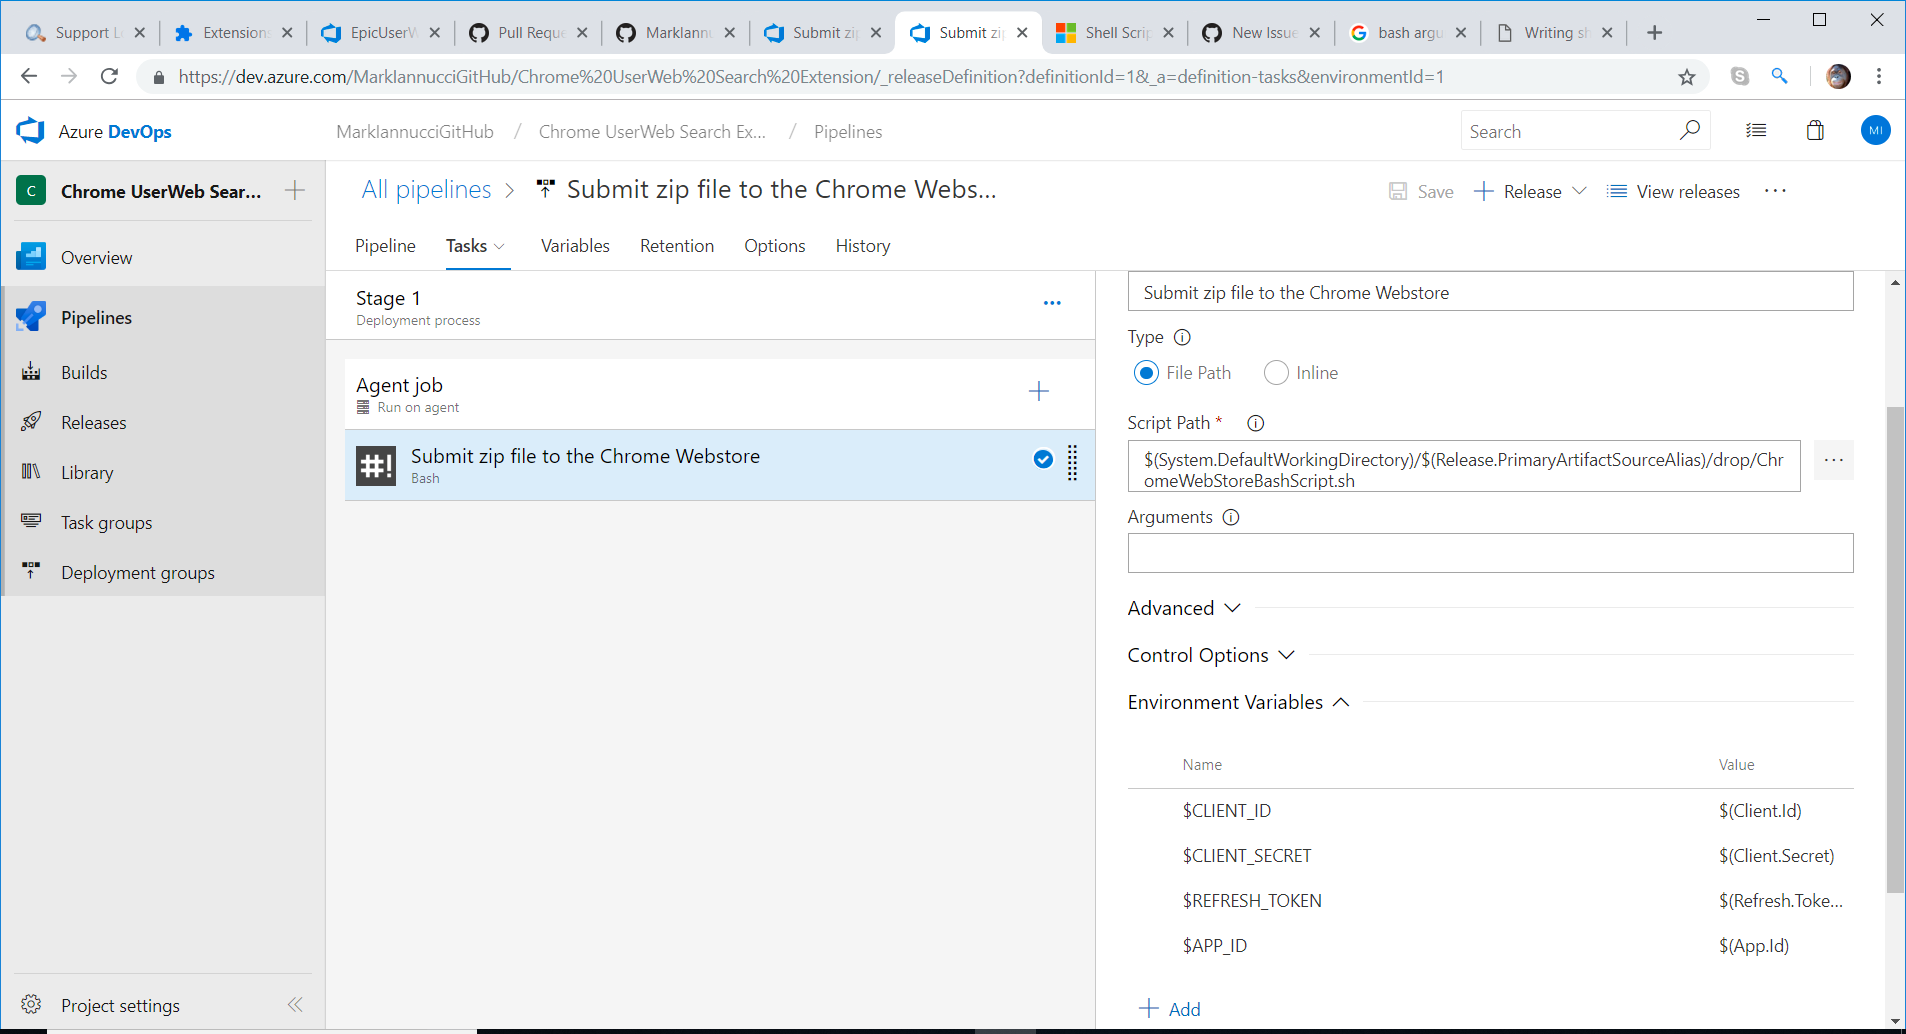1906x1034 pixels.
Task: Select the $CLIENT_ID variable name
Action: pos(1227,810)
